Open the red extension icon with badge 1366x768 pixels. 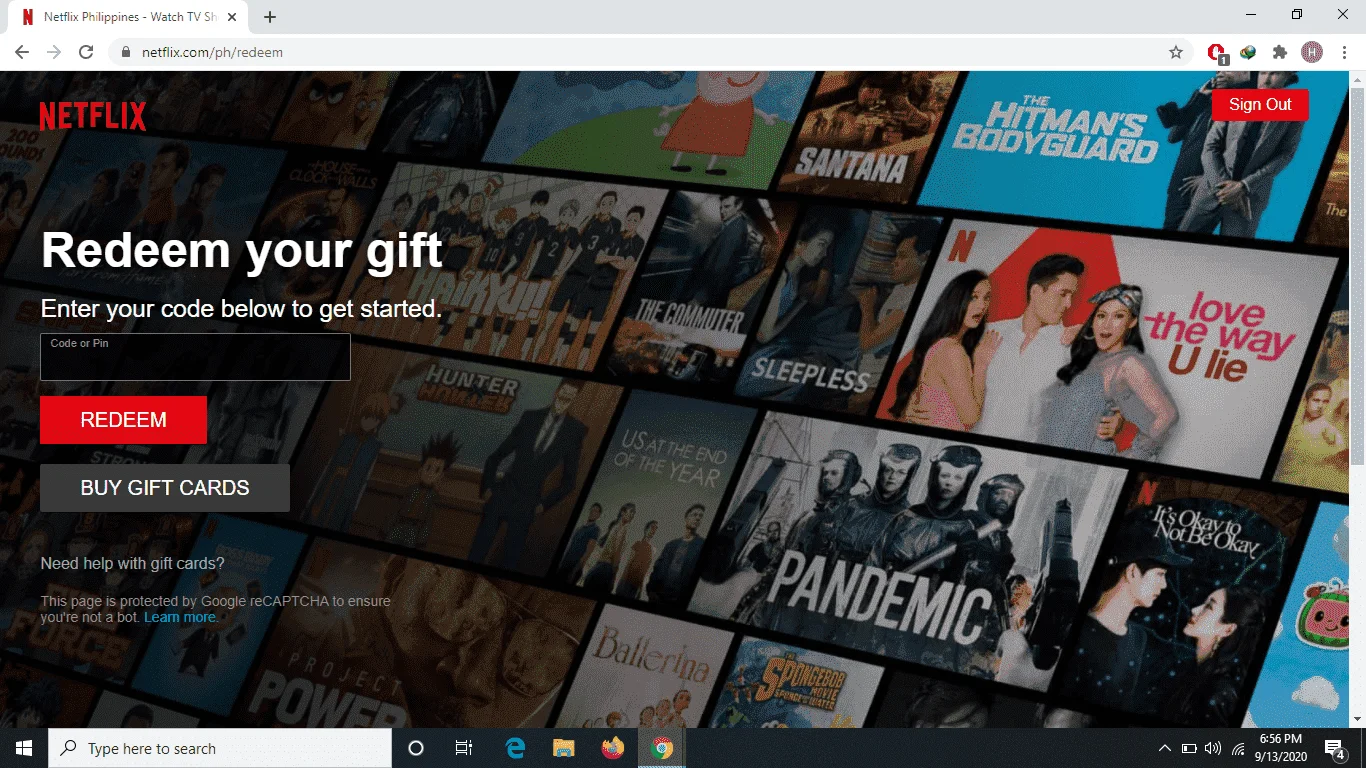(x=1216, y=53)
